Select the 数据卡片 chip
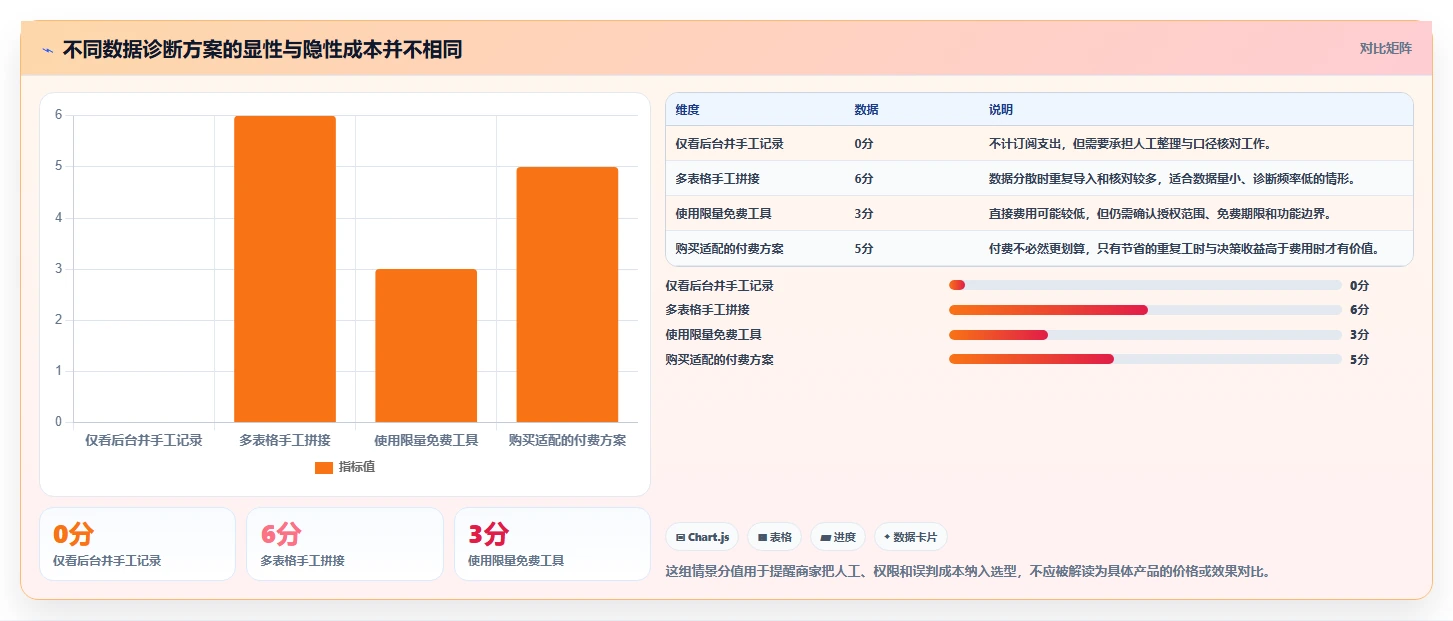 tap(910, 537)
